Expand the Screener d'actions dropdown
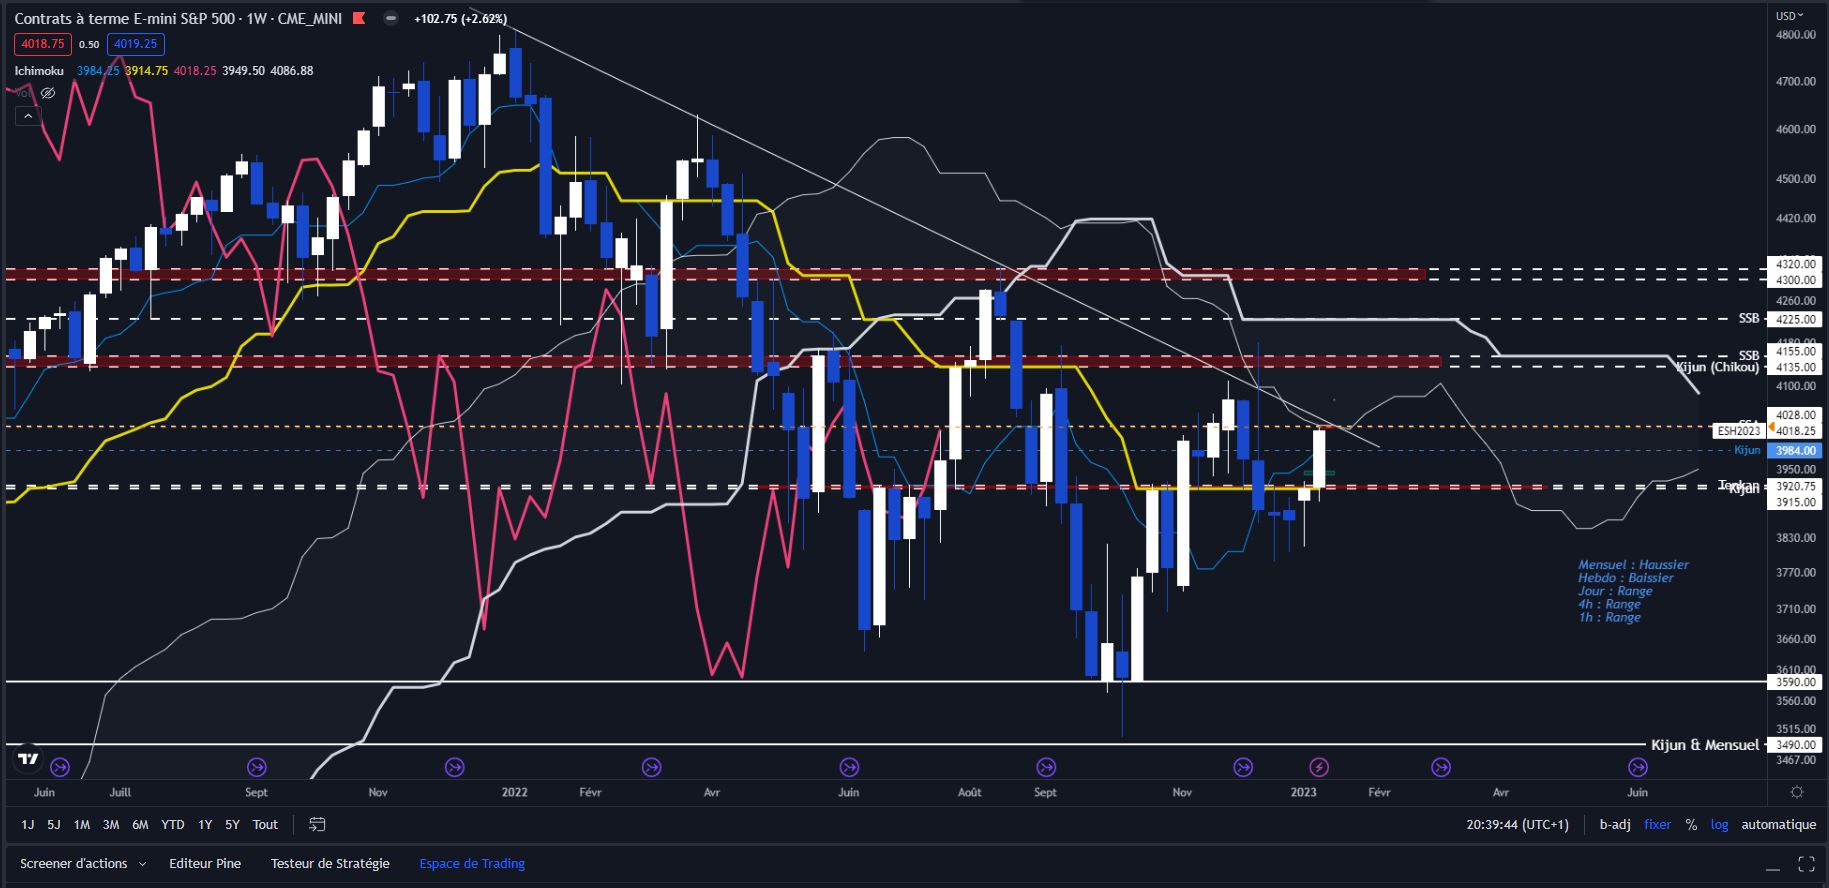Screen dimensions: 1829x888 [x=83, y=863]
